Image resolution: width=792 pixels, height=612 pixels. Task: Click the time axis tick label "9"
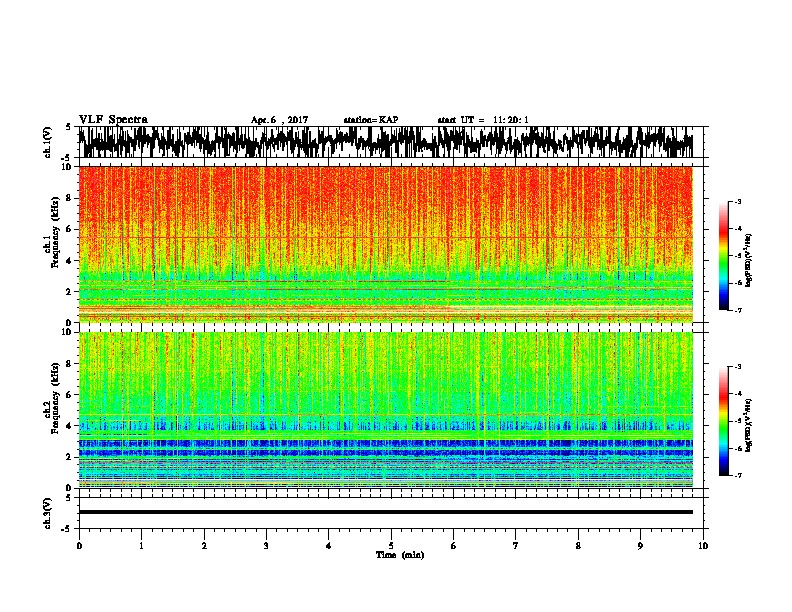pos(640,546)
